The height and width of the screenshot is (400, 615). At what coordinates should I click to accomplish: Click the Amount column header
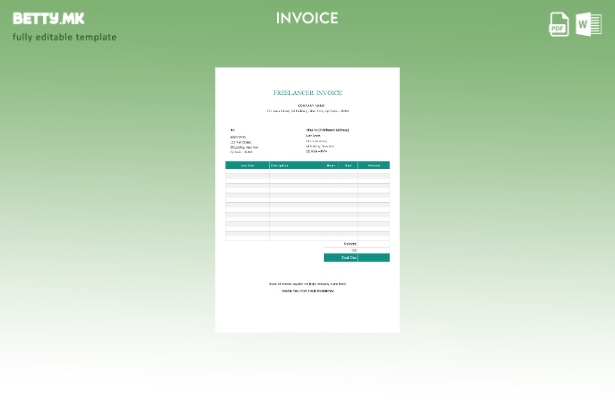374,165
